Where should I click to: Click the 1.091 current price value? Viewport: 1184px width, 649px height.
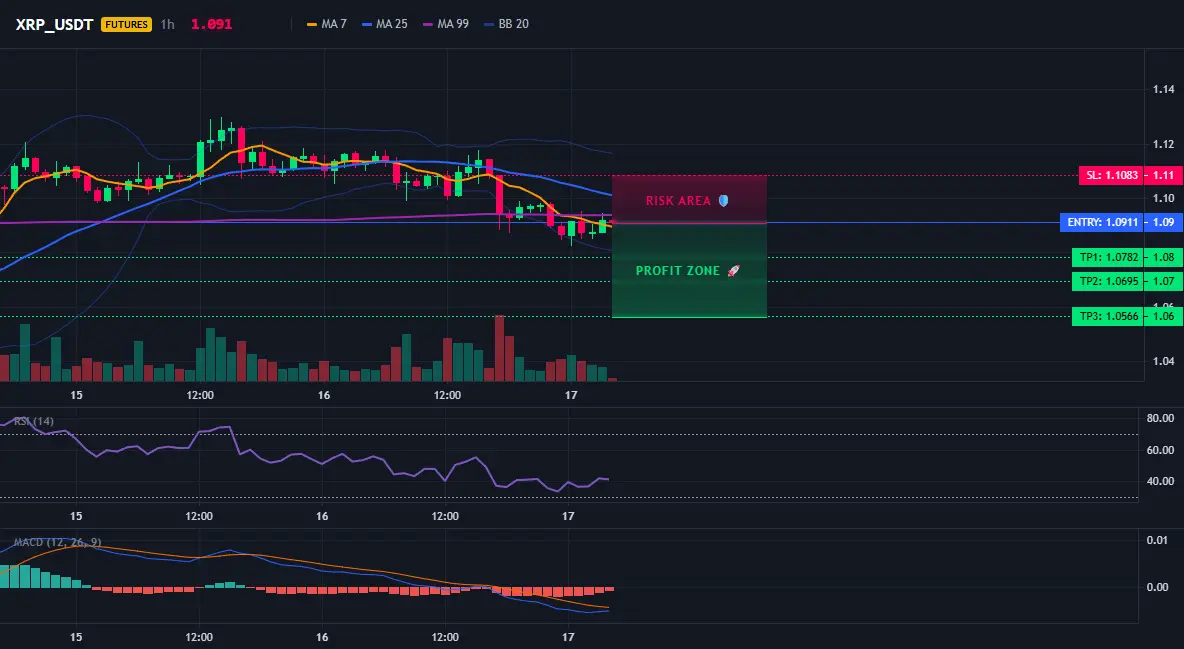211,24
